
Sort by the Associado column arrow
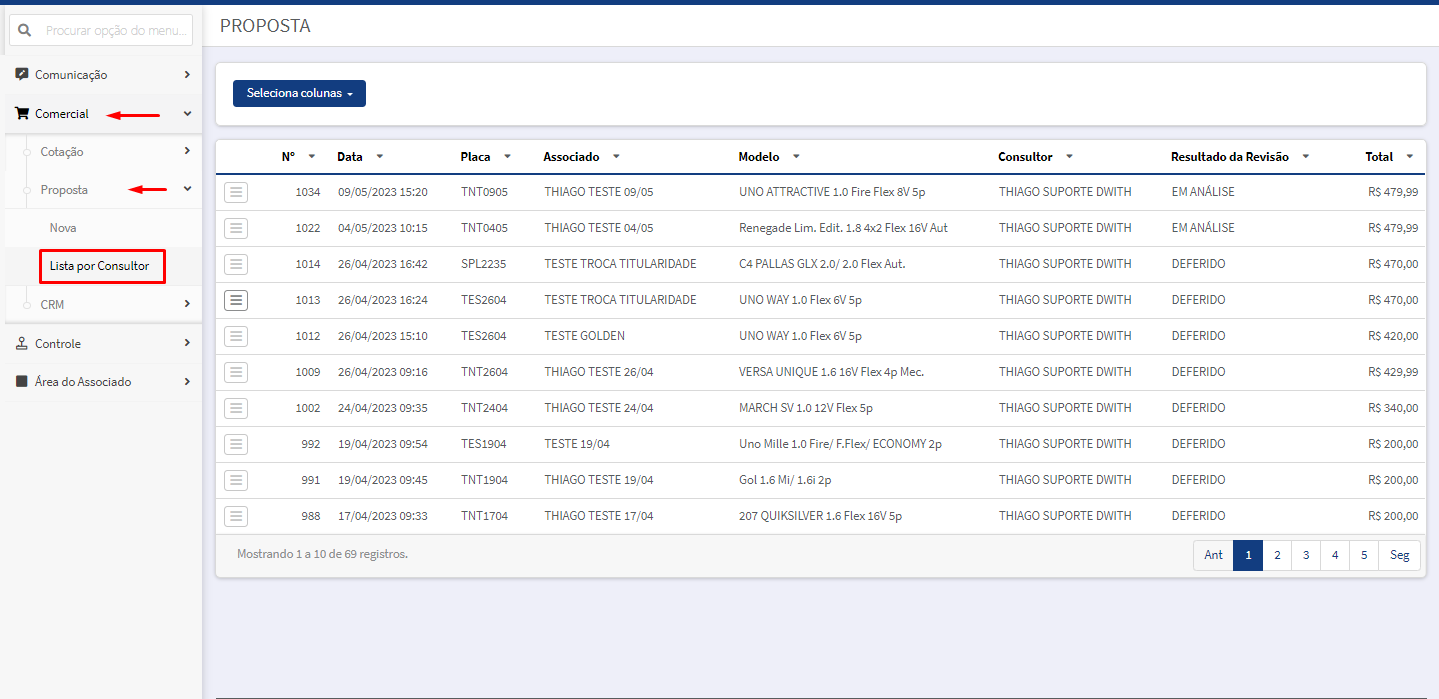616,157
